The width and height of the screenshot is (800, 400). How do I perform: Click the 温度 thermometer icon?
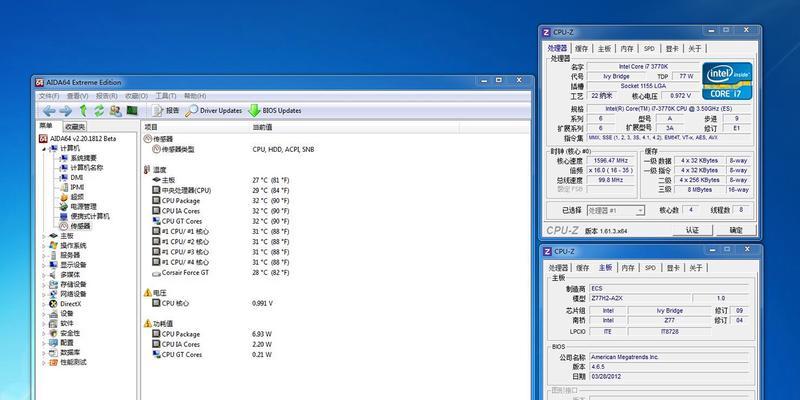[147, 169]
